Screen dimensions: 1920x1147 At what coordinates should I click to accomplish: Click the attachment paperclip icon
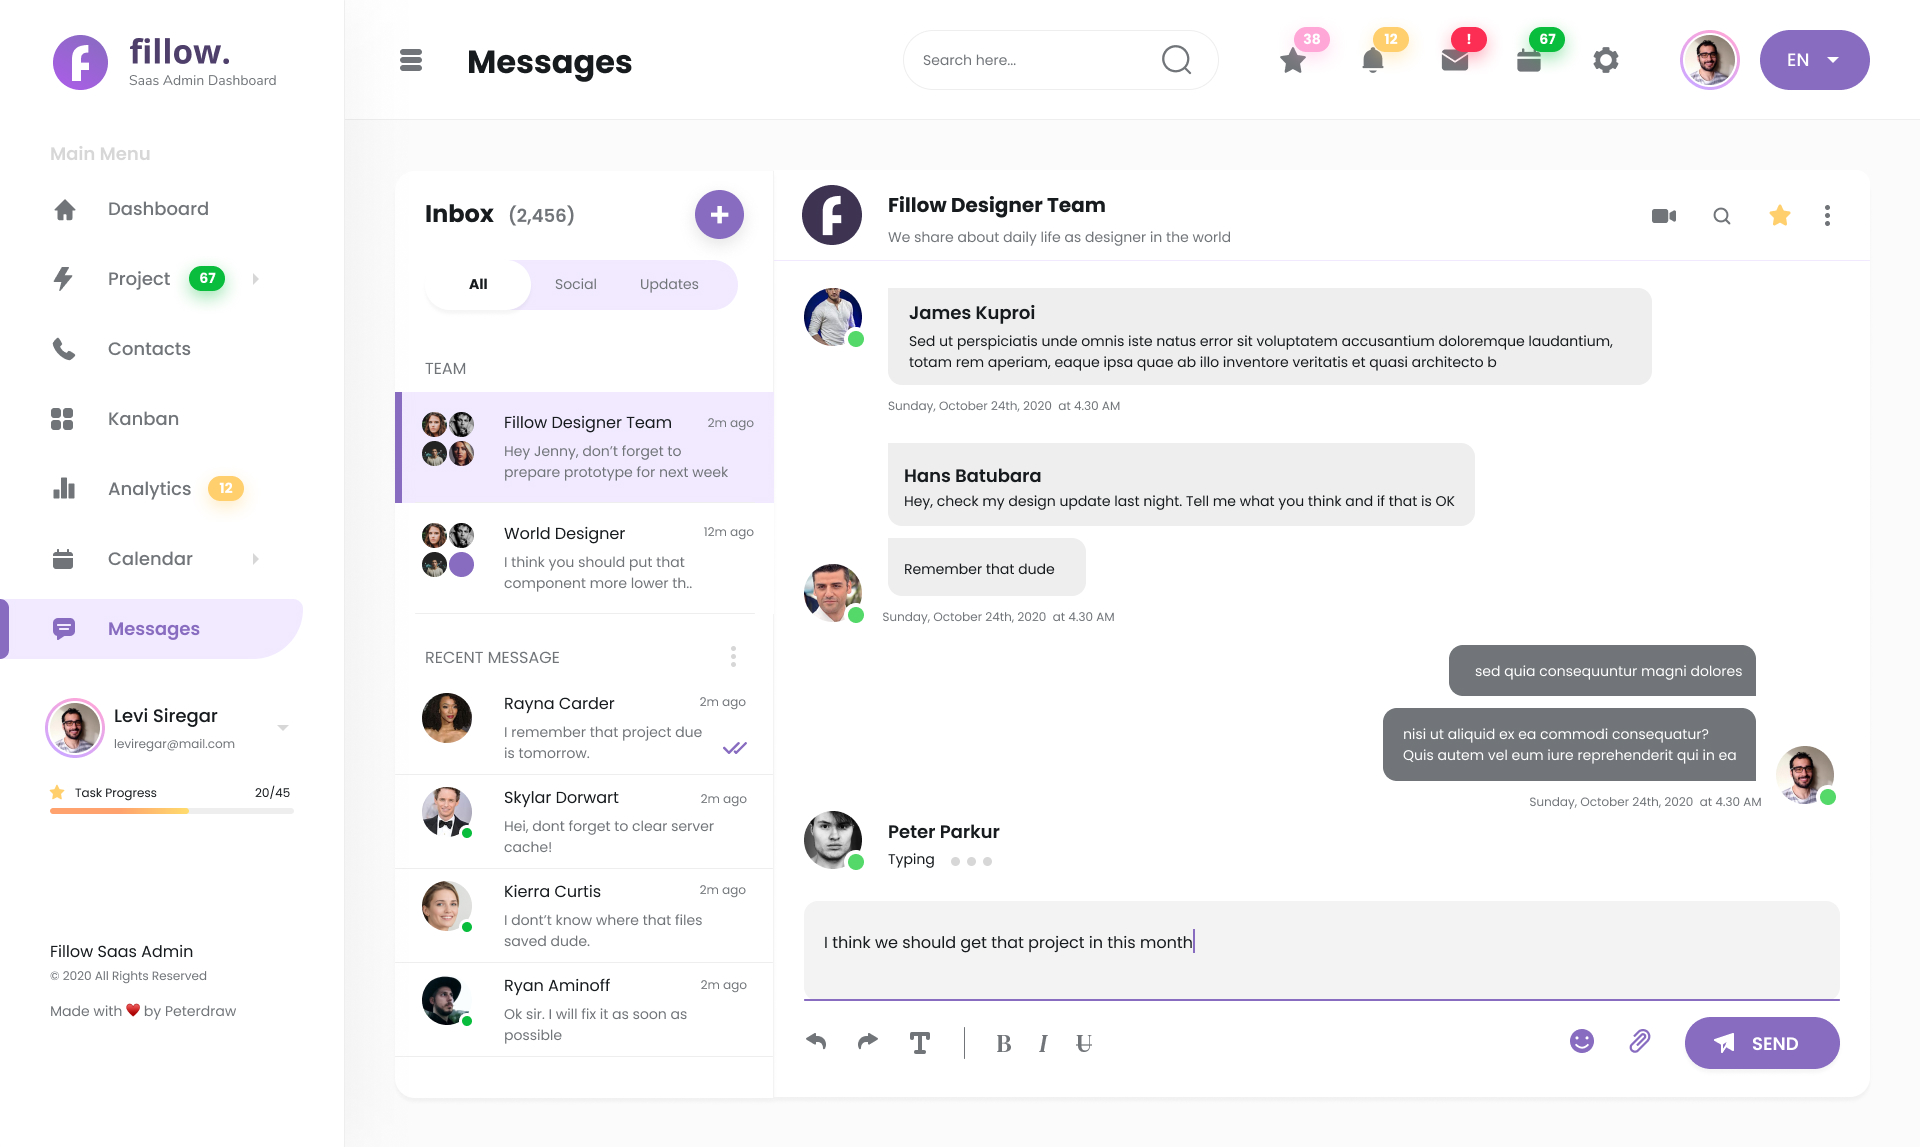(x=1640, y=1041)
